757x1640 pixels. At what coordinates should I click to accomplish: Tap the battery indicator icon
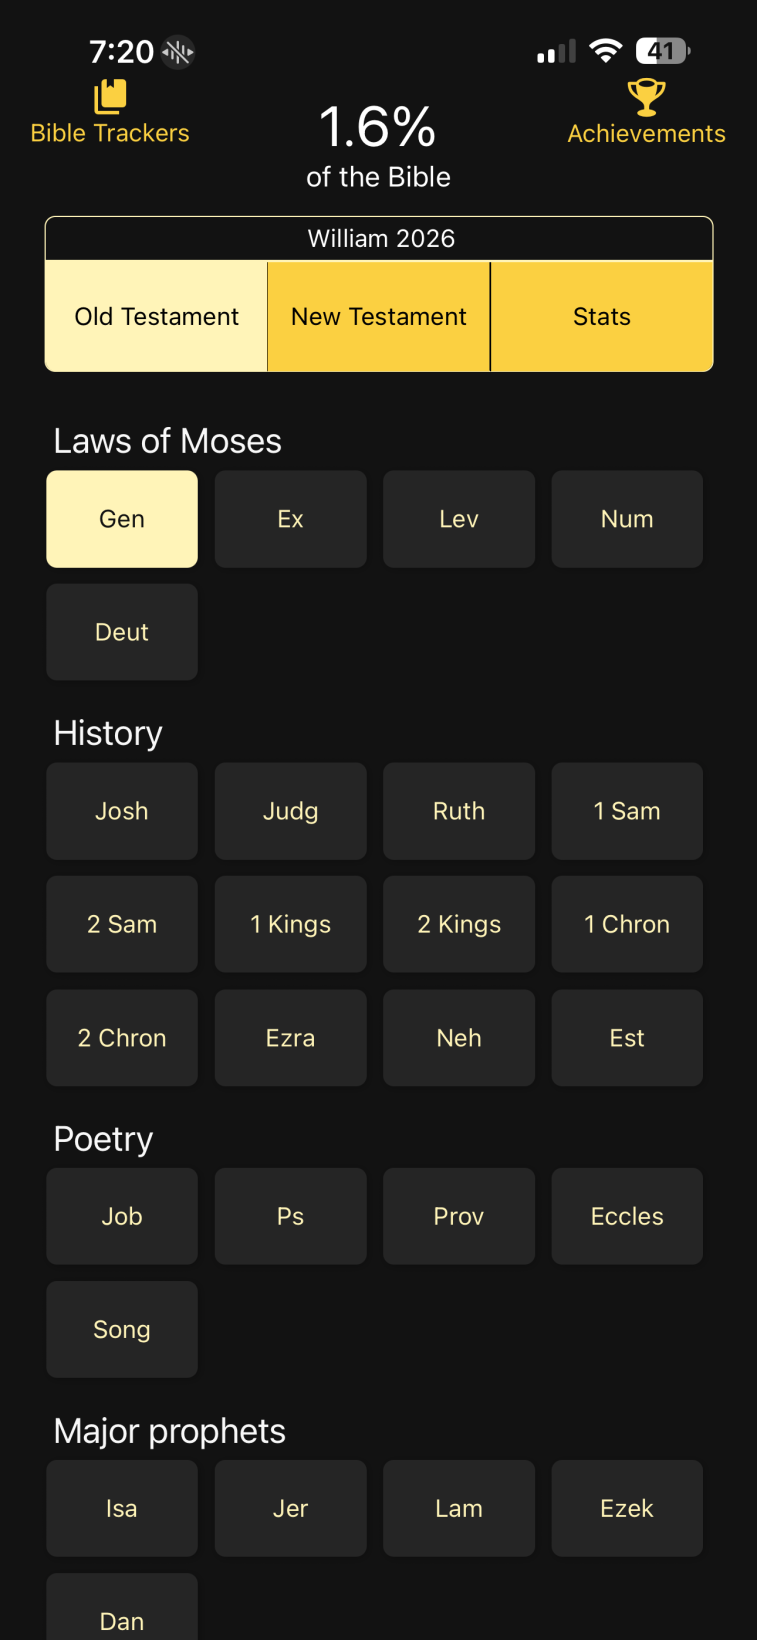[x=662, y=51]
